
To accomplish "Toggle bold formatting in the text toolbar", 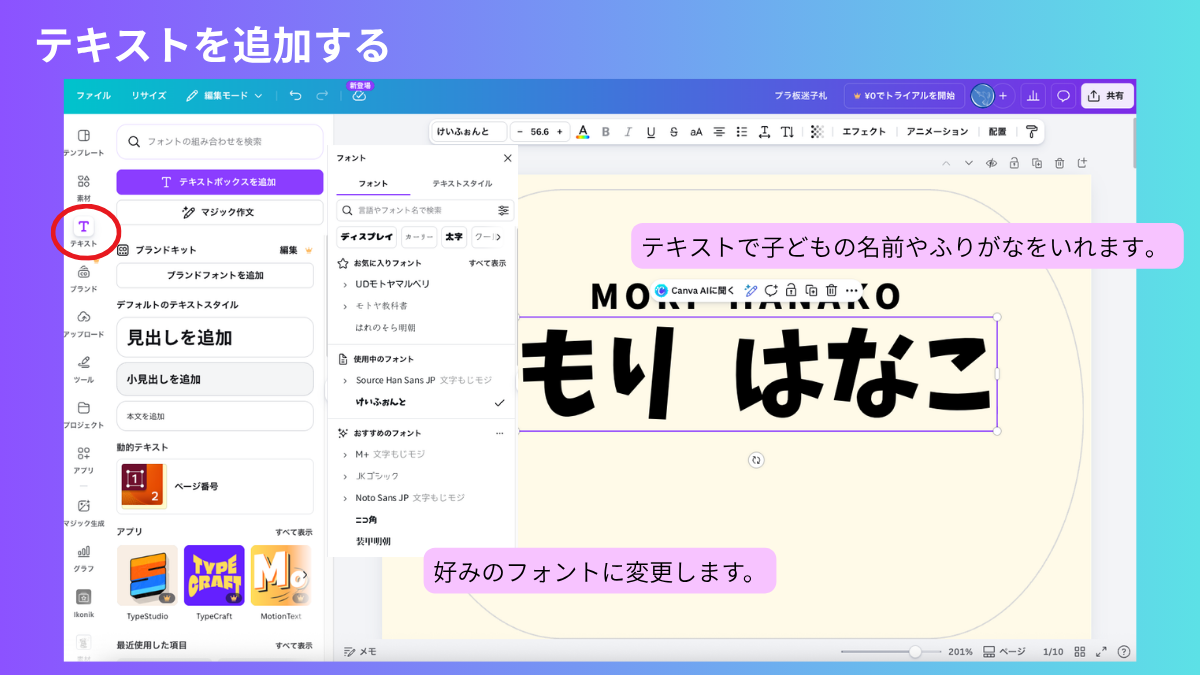I will coord(605,132).
